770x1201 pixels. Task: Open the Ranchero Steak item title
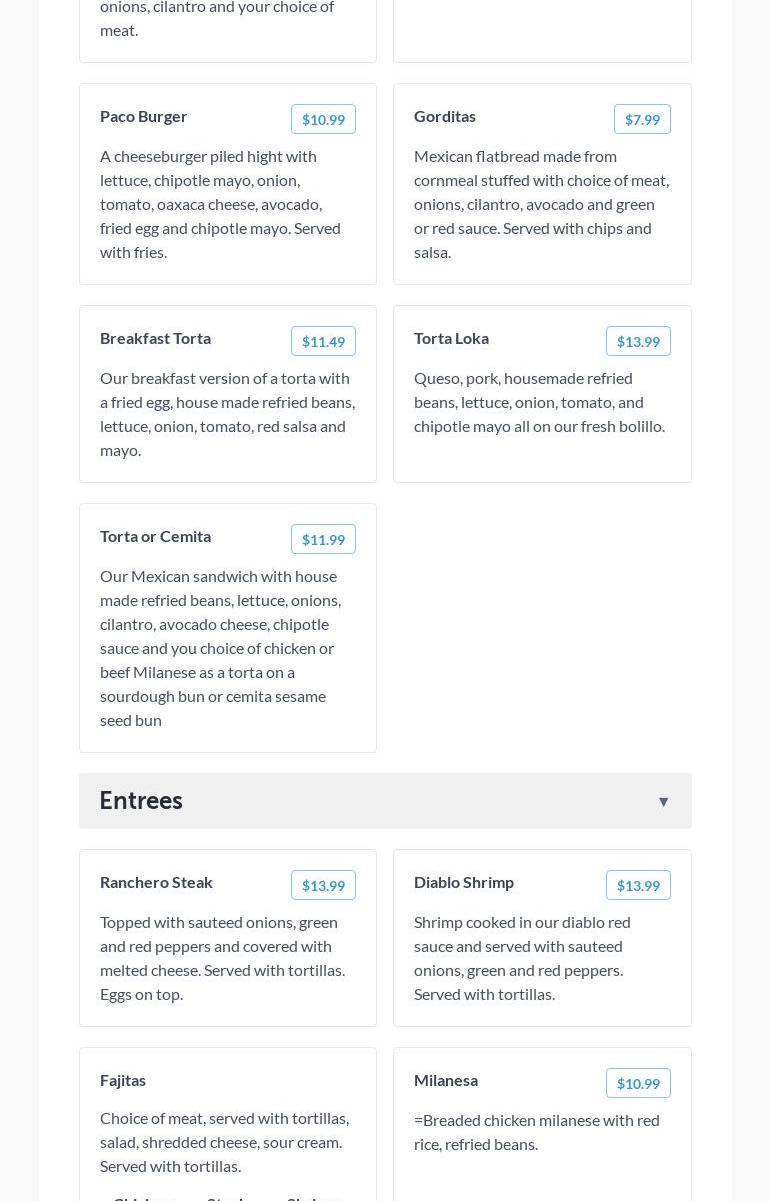point(156,882)
